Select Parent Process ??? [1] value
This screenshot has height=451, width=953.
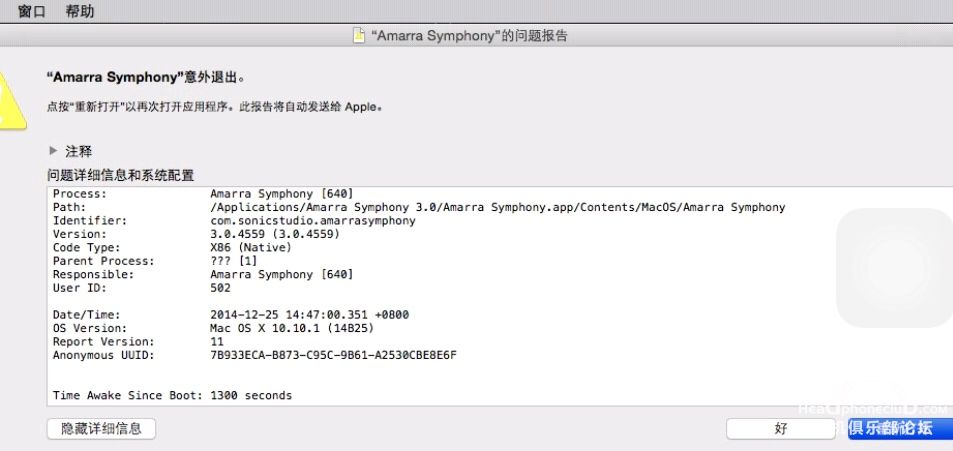point(234,261)
